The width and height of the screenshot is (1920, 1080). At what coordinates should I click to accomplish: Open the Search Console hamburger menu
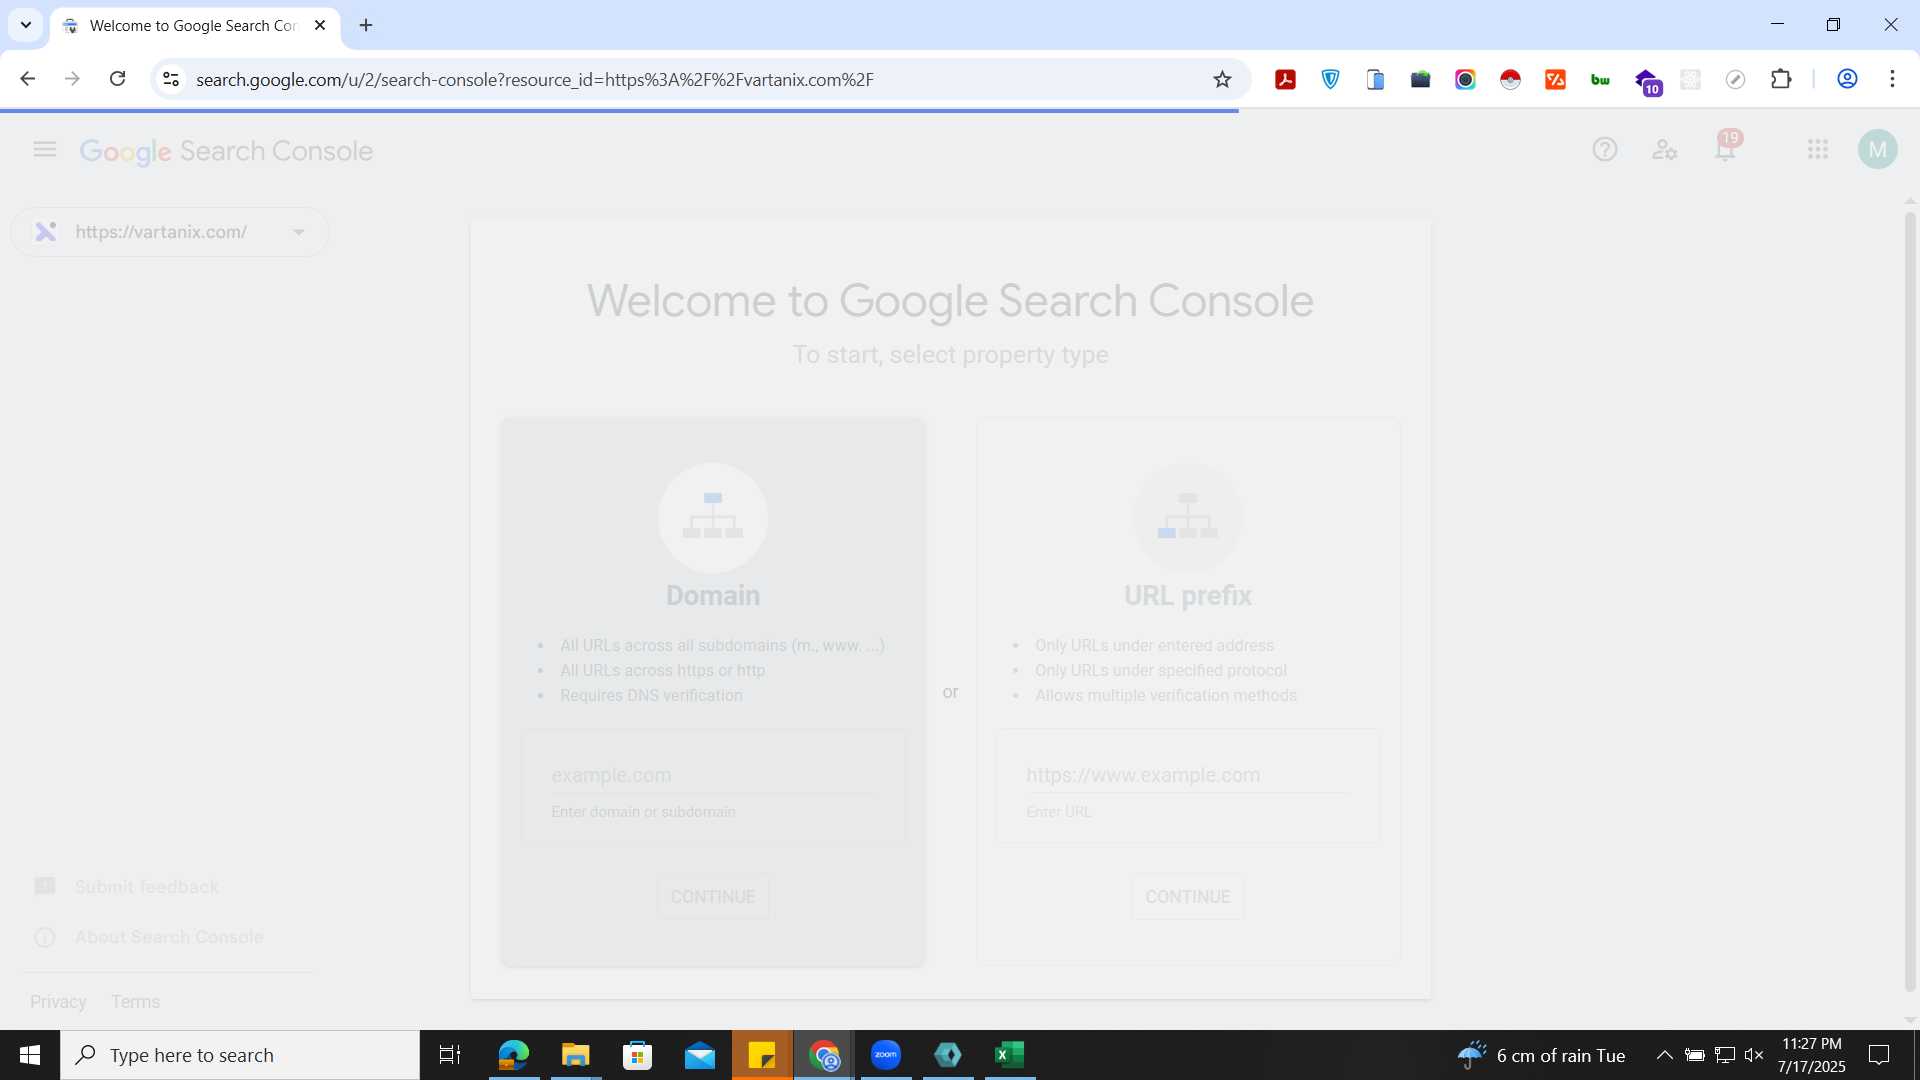tap(45, 150)
